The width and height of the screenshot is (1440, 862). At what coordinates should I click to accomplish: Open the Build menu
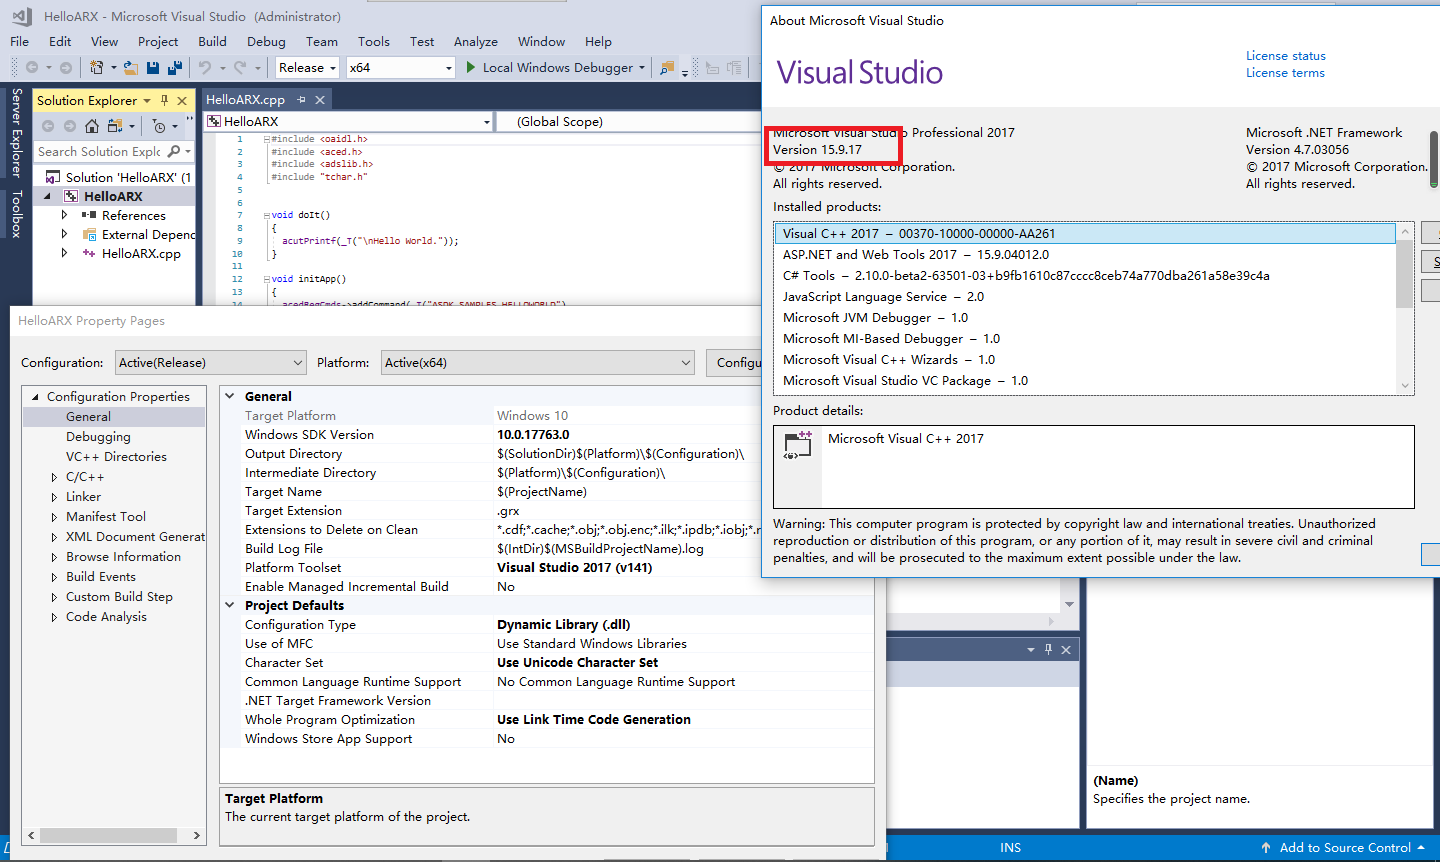click(212, 41)
